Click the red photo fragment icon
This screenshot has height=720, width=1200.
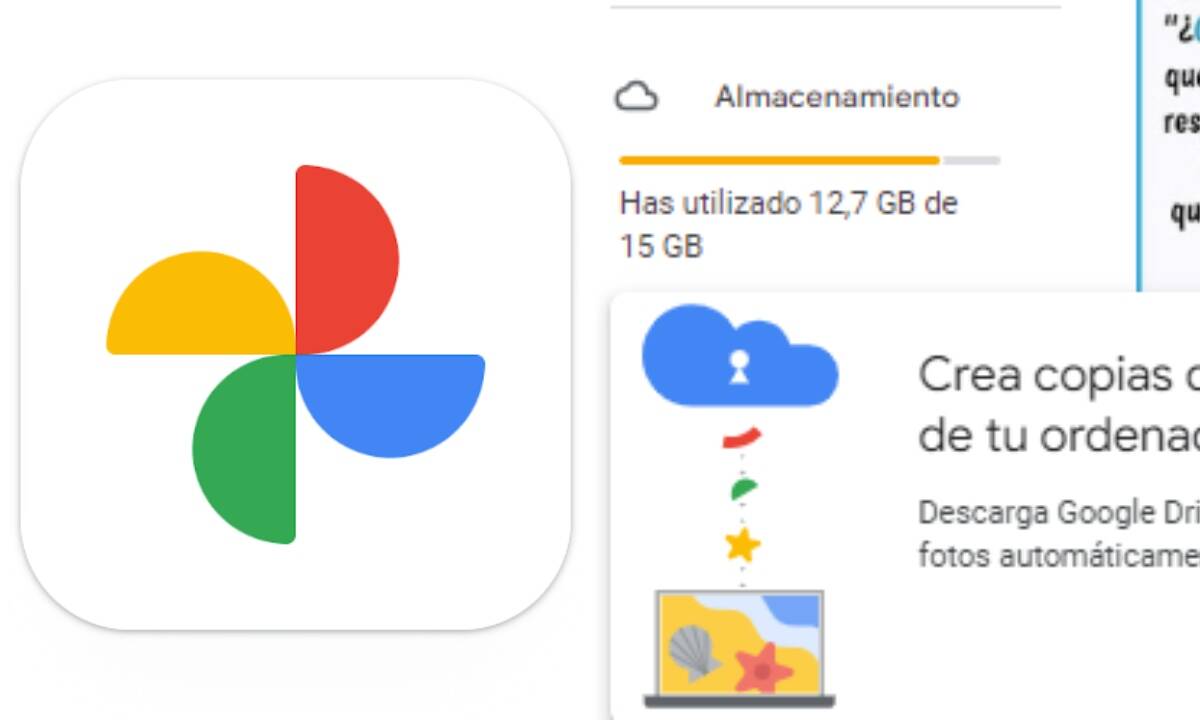coord(740,437)
